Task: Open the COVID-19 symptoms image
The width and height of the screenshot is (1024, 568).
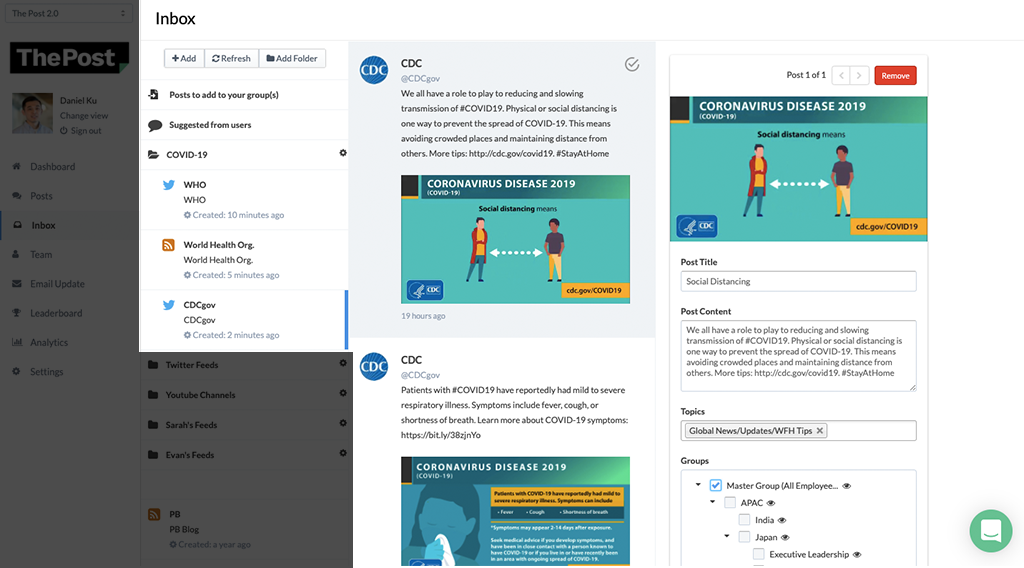Action: (x=515, y=511)
